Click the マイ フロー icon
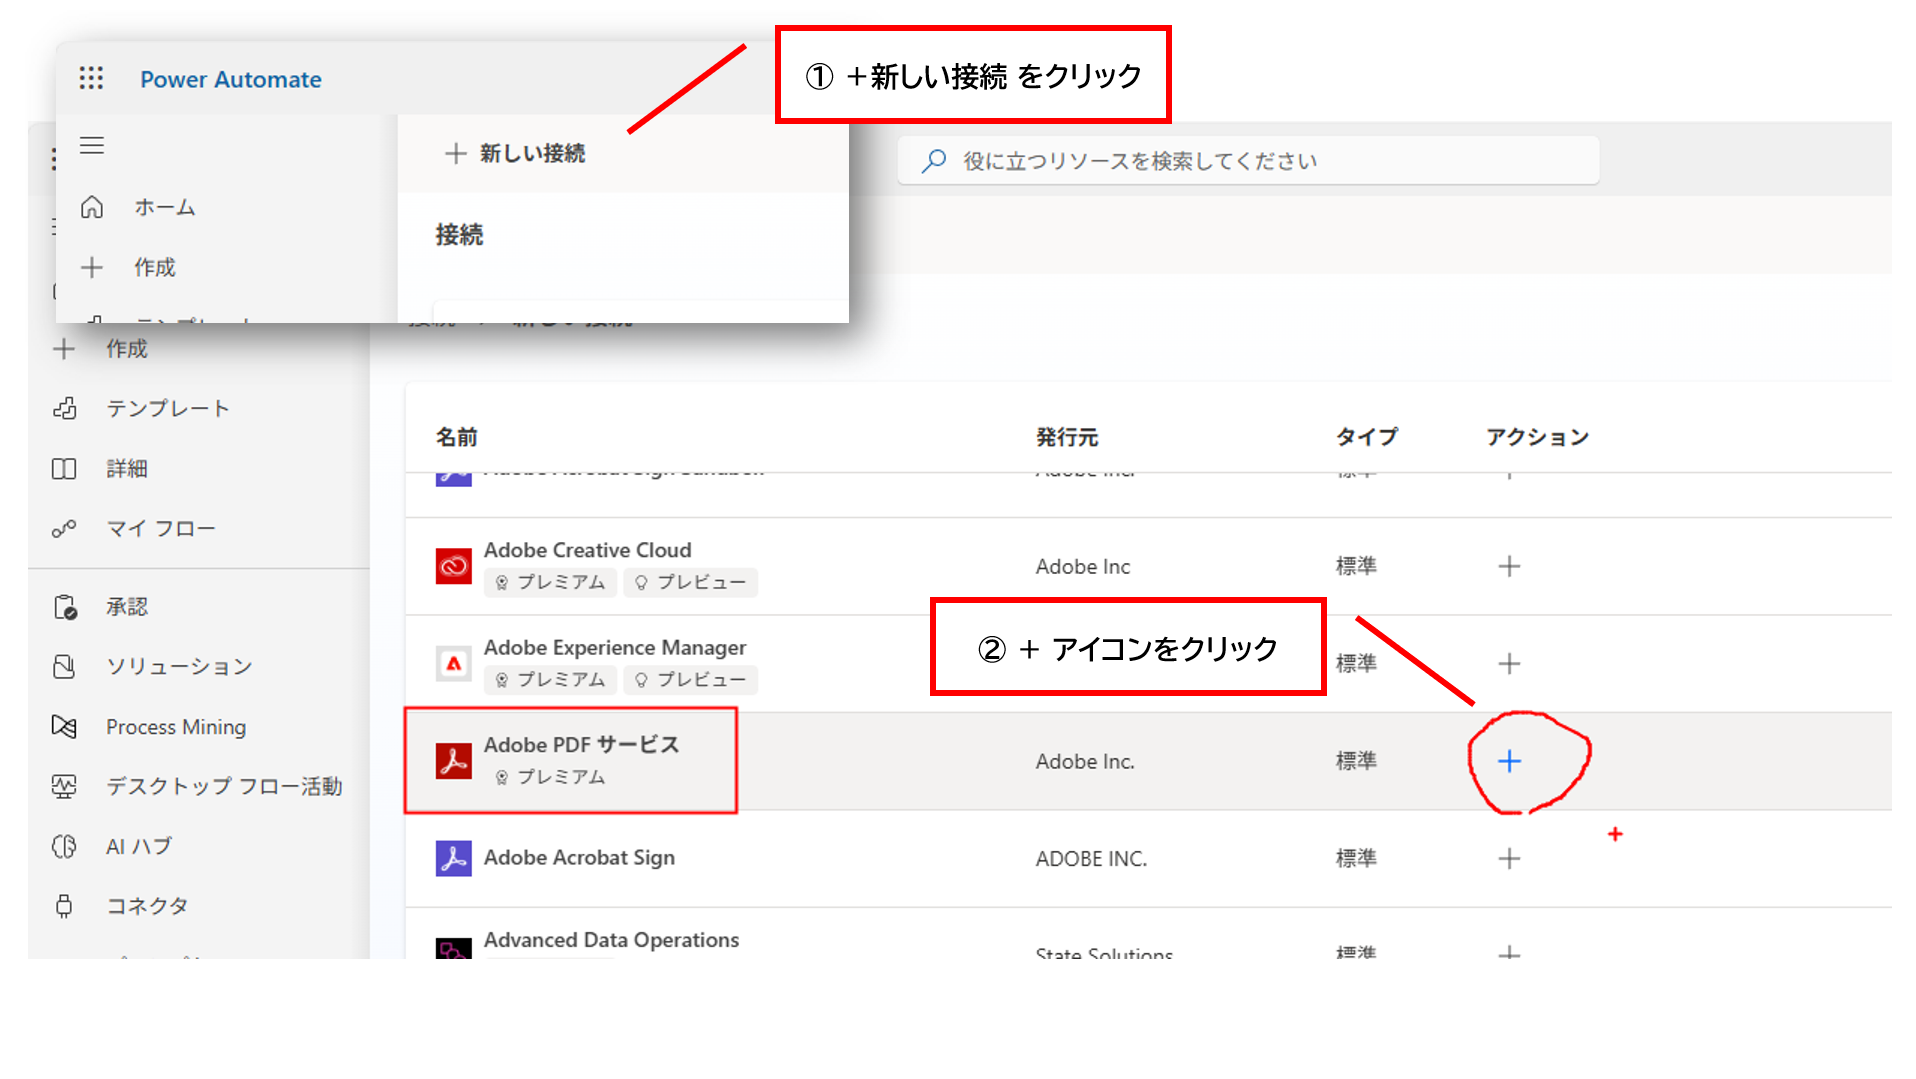The width and height of the screenshot is (1916, 1079). point(64,528)
